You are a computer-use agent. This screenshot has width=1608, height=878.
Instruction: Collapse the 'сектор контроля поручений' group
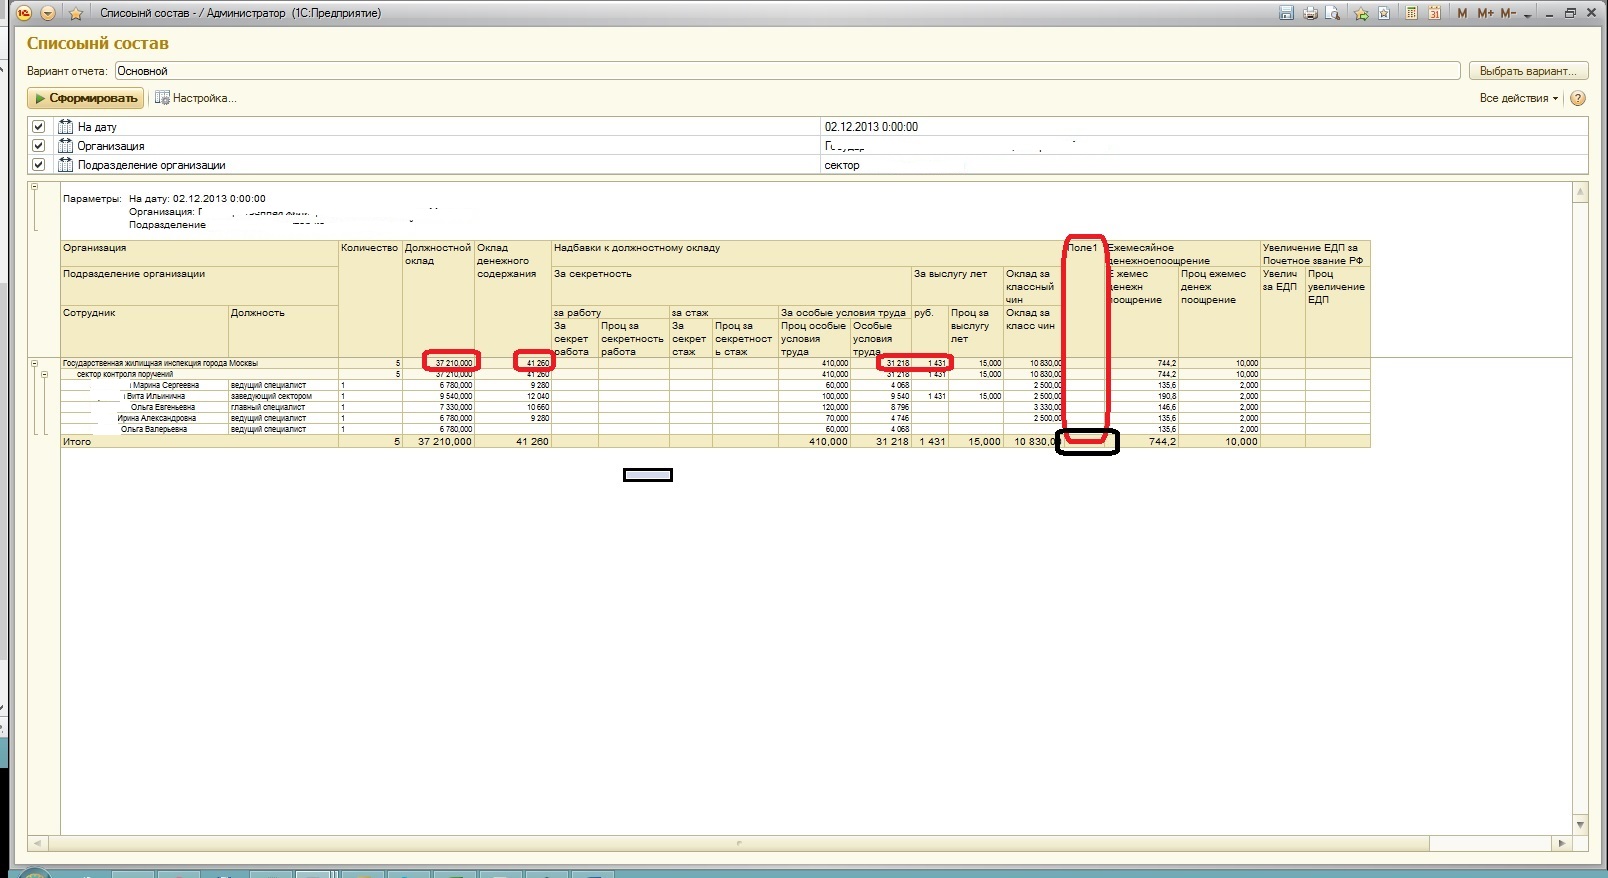(x=44, y=375)
